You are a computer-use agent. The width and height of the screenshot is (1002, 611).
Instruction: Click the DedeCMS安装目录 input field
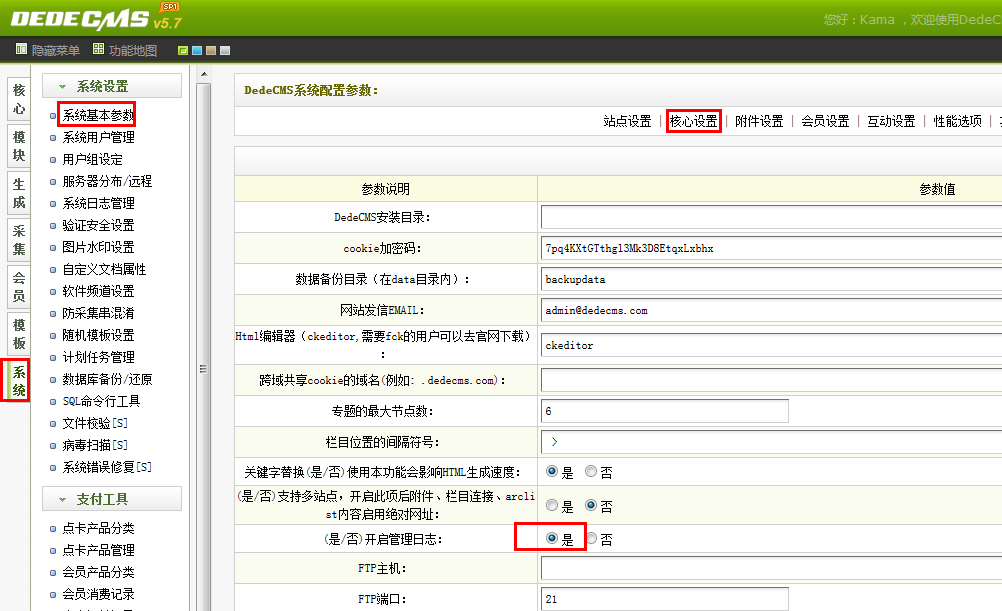click(771, 217)
